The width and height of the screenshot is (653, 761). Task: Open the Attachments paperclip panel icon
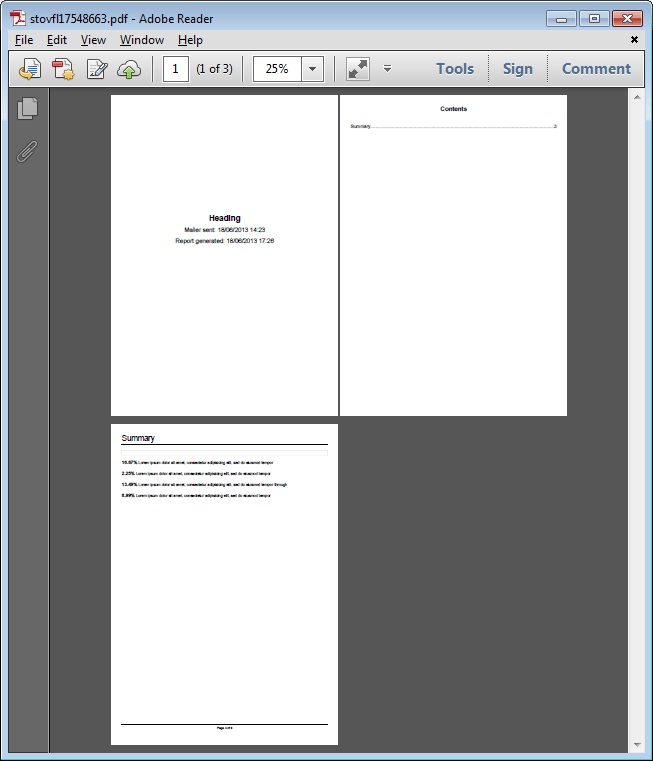pyautogui.click(x=27, y=151)
